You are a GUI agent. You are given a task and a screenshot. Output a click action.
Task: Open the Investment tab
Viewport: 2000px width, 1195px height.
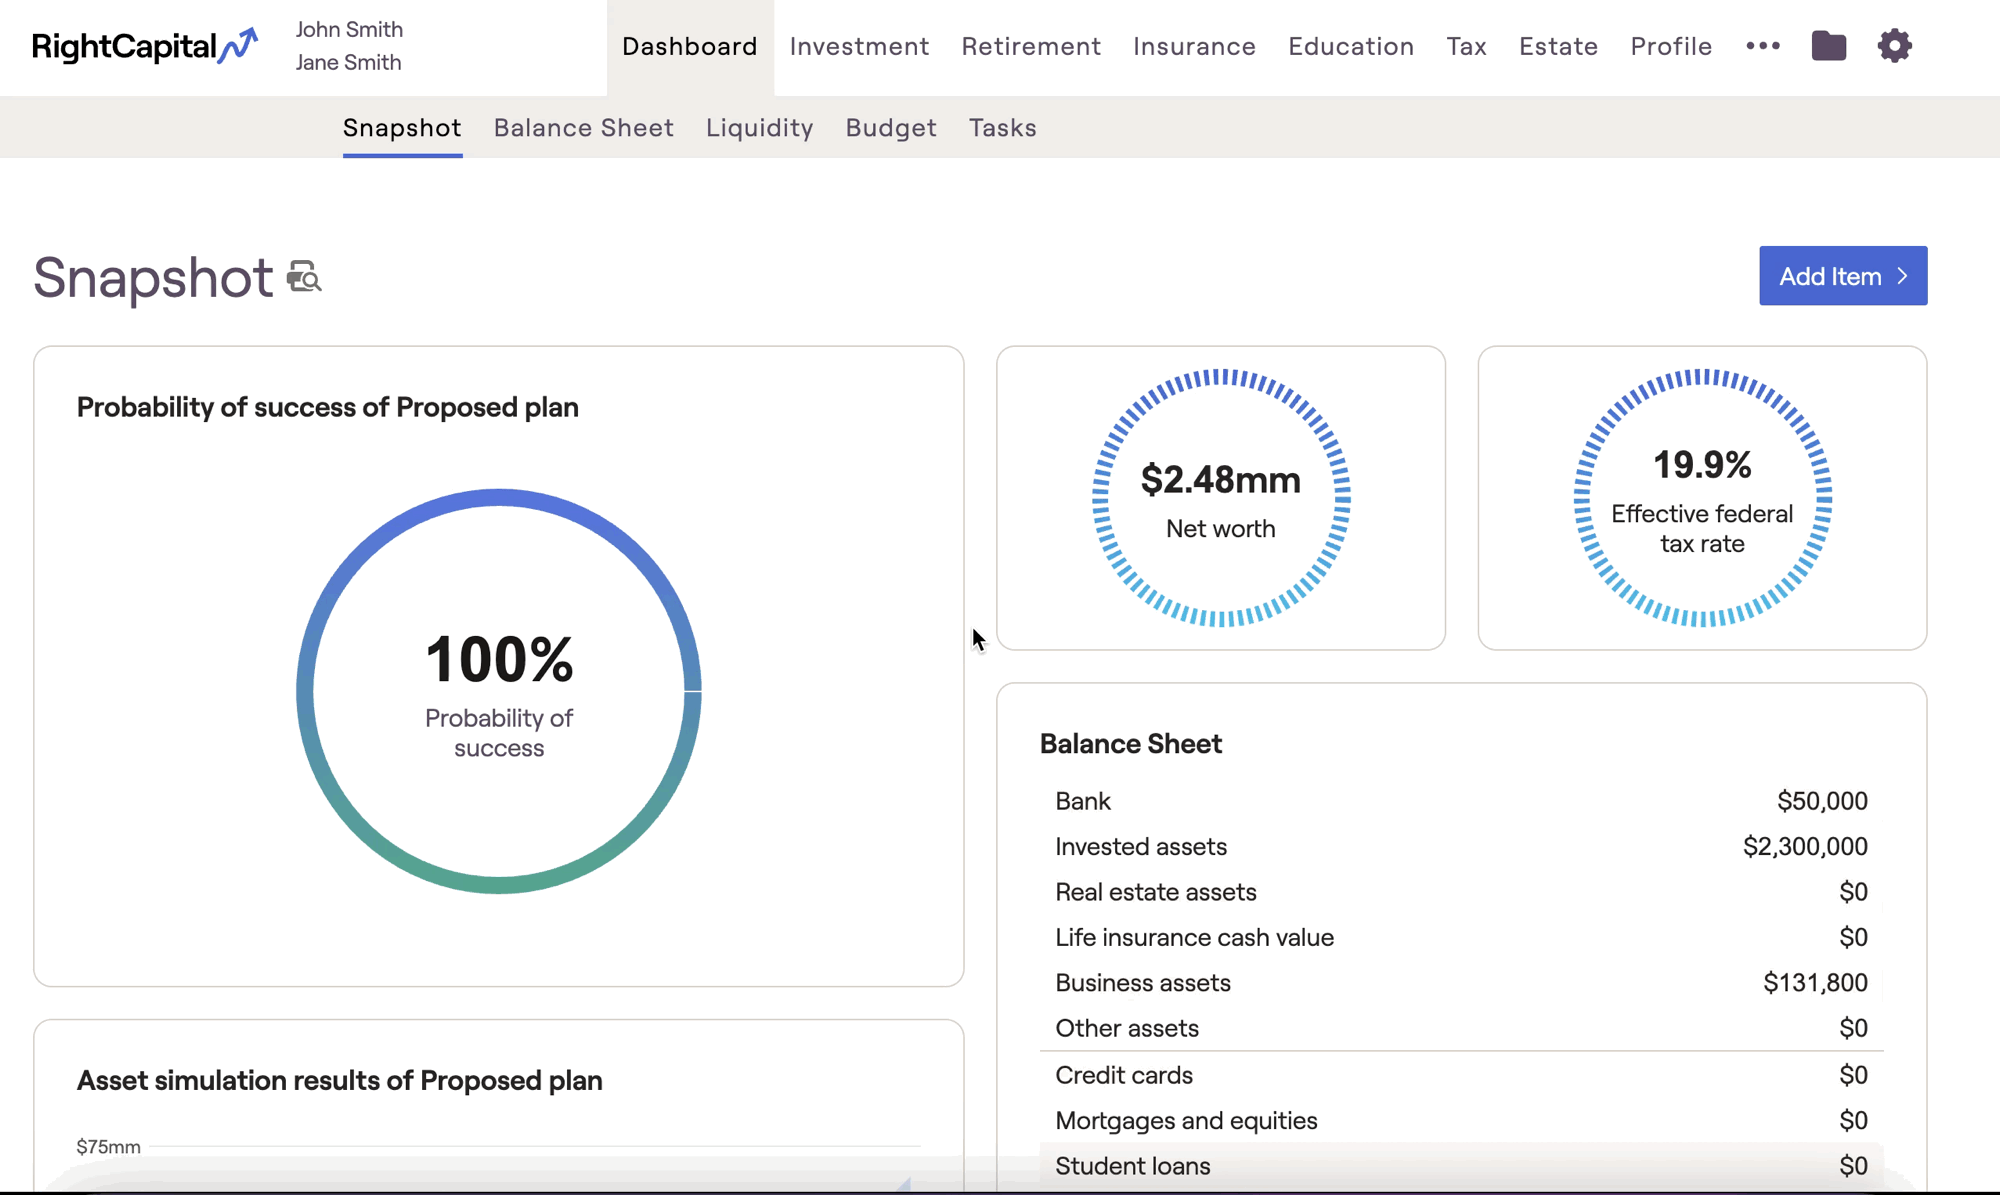(x=859, y=46)
